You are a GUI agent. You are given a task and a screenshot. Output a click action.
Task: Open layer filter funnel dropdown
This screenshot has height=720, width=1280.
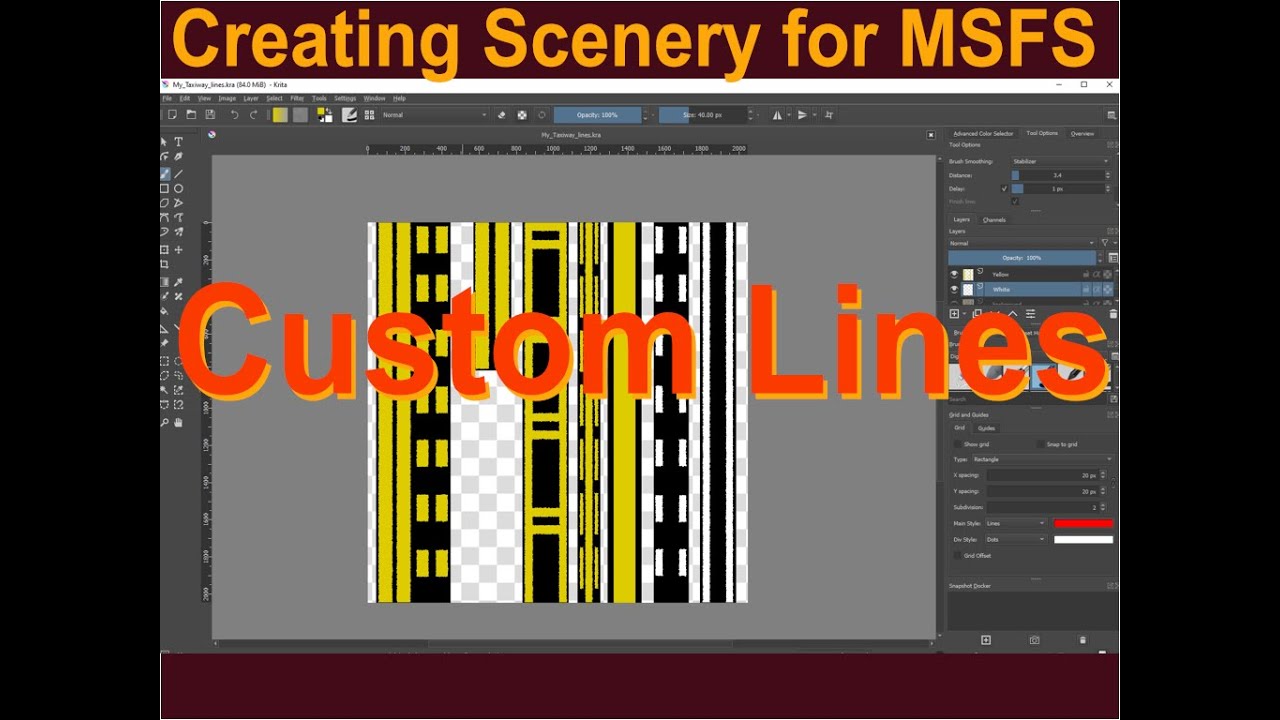pos(1106,243)
